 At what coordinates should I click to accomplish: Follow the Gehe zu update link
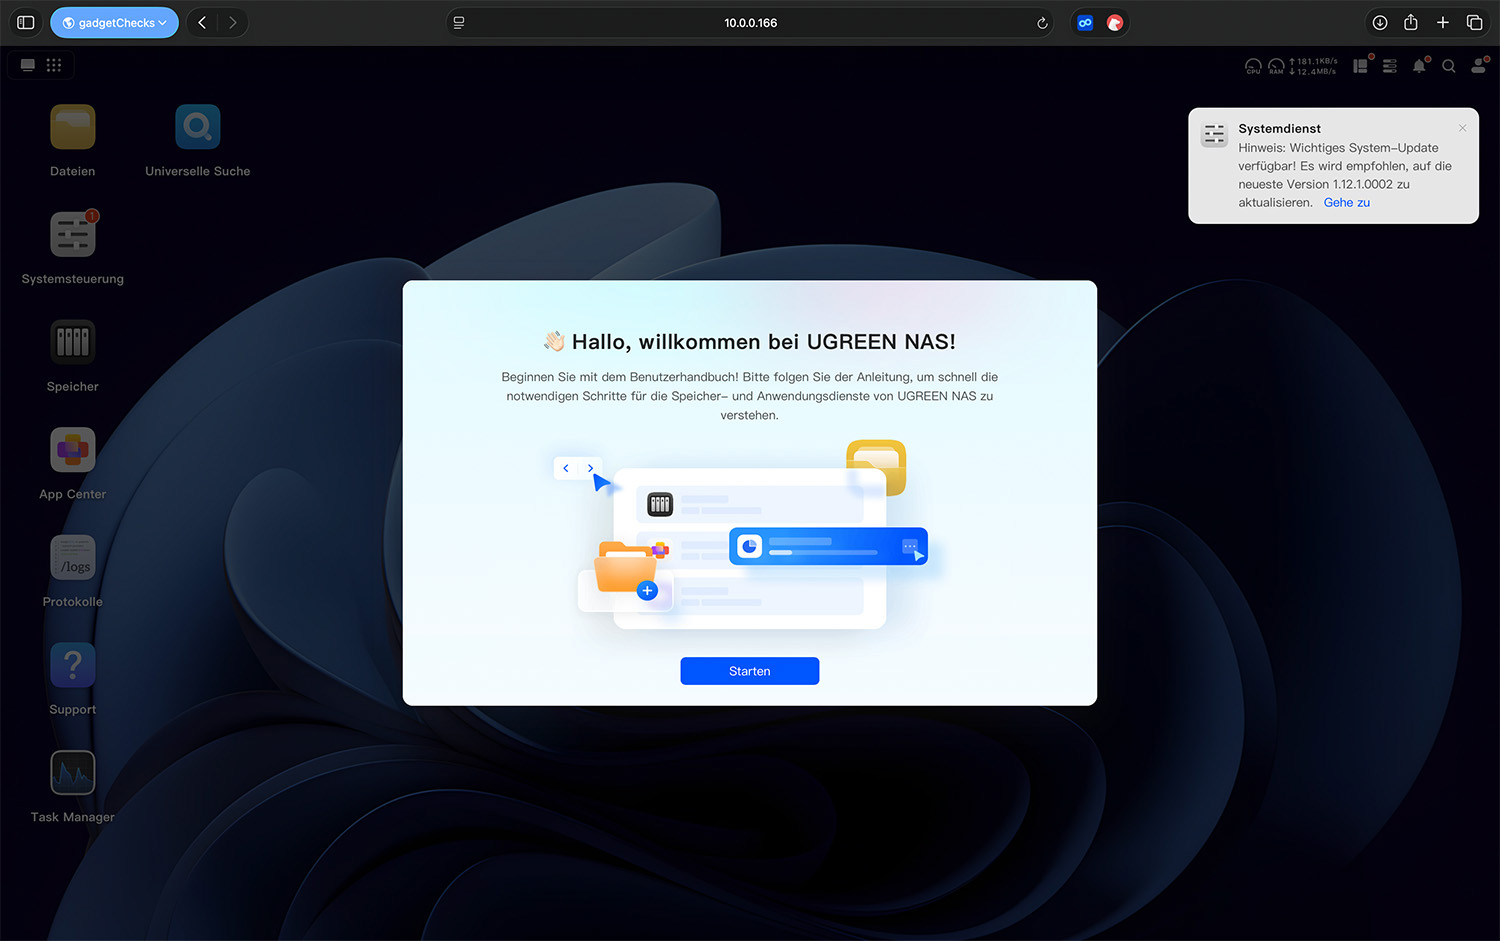point(1346,202)
